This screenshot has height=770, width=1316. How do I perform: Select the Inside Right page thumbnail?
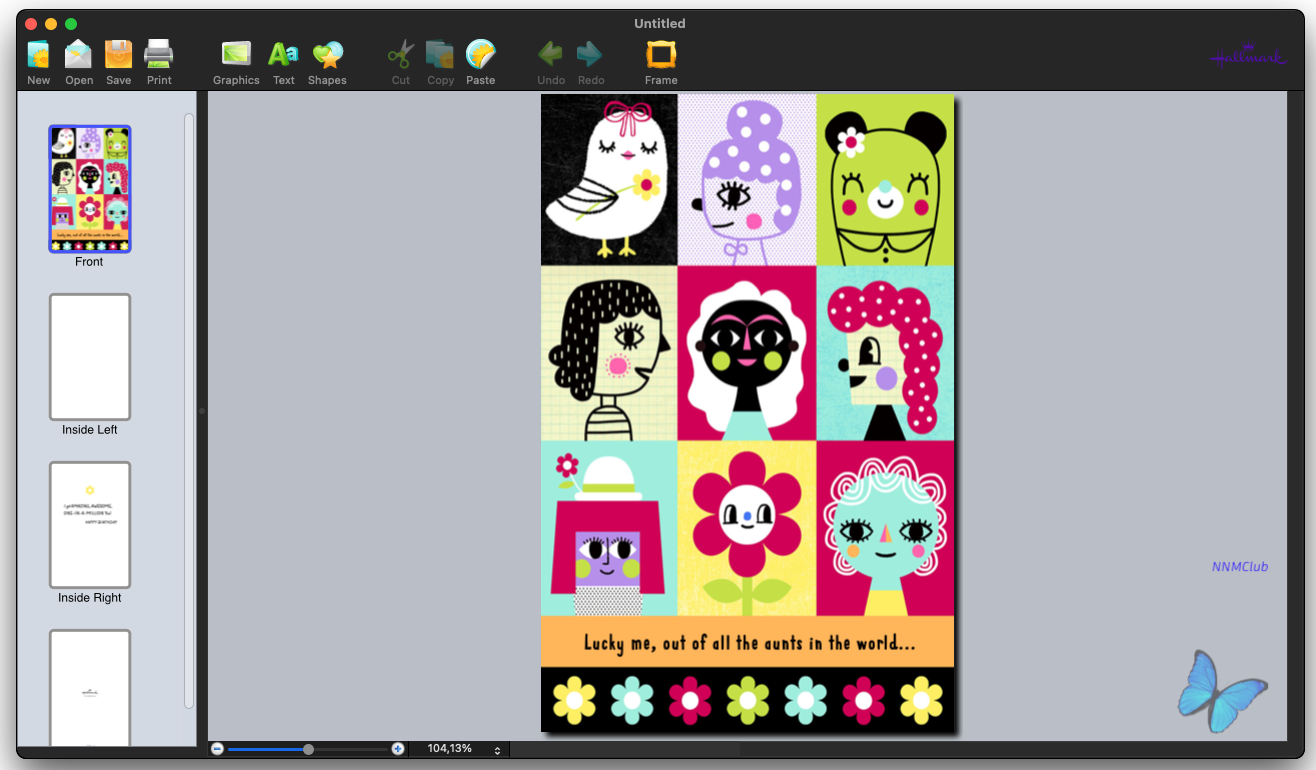pyautogui.click(x=90, y=525)
